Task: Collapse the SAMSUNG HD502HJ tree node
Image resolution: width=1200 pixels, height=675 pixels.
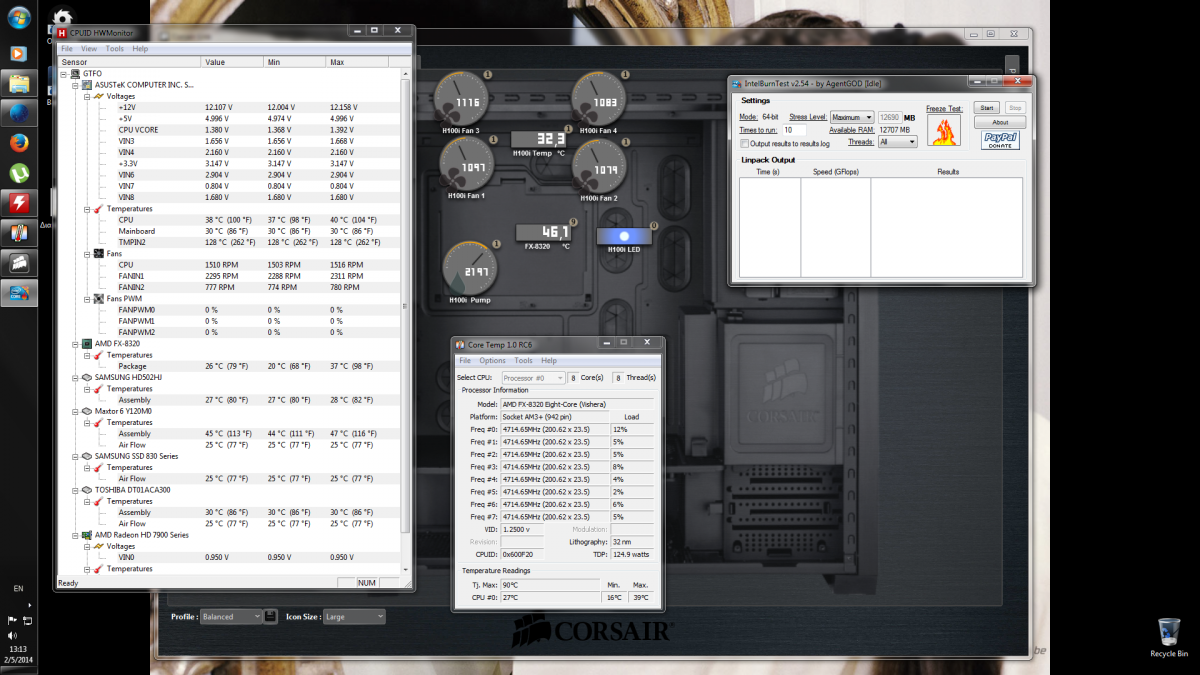Action: [76, 377]
